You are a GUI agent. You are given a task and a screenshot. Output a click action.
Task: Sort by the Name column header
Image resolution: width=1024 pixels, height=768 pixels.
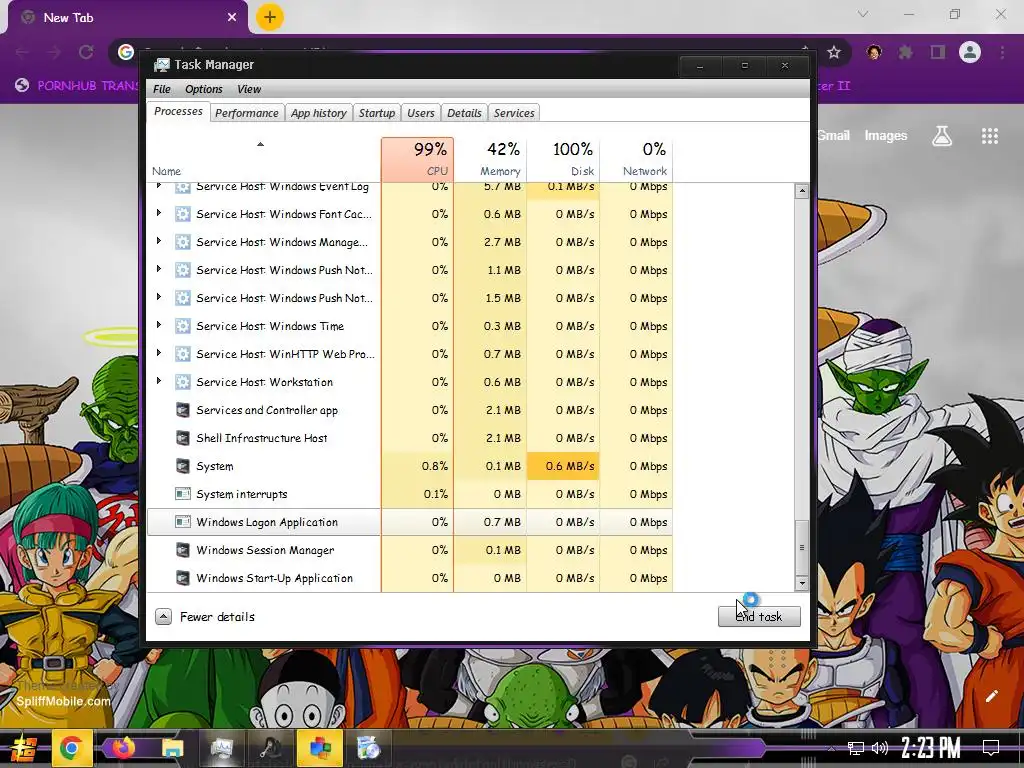[263, 159]
